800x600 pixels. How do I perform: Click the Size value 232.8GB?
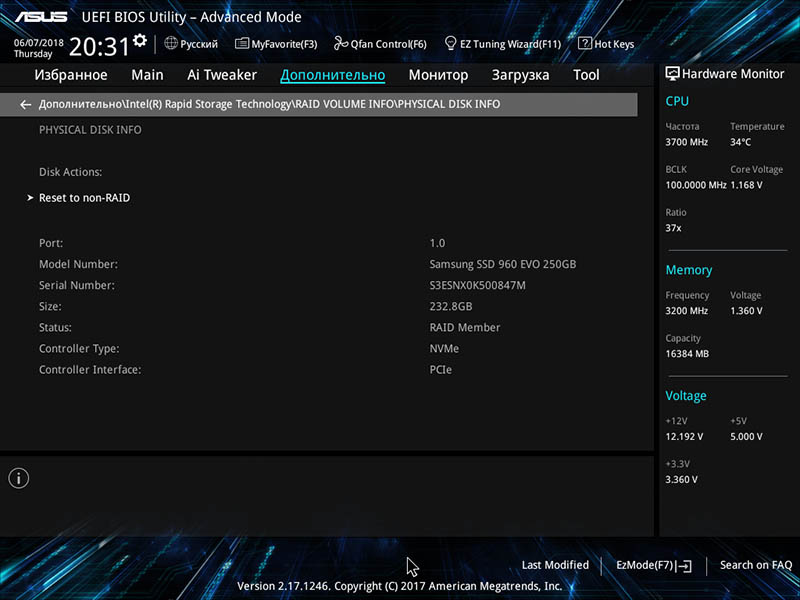pyautogui.click(x=451, y=307)
